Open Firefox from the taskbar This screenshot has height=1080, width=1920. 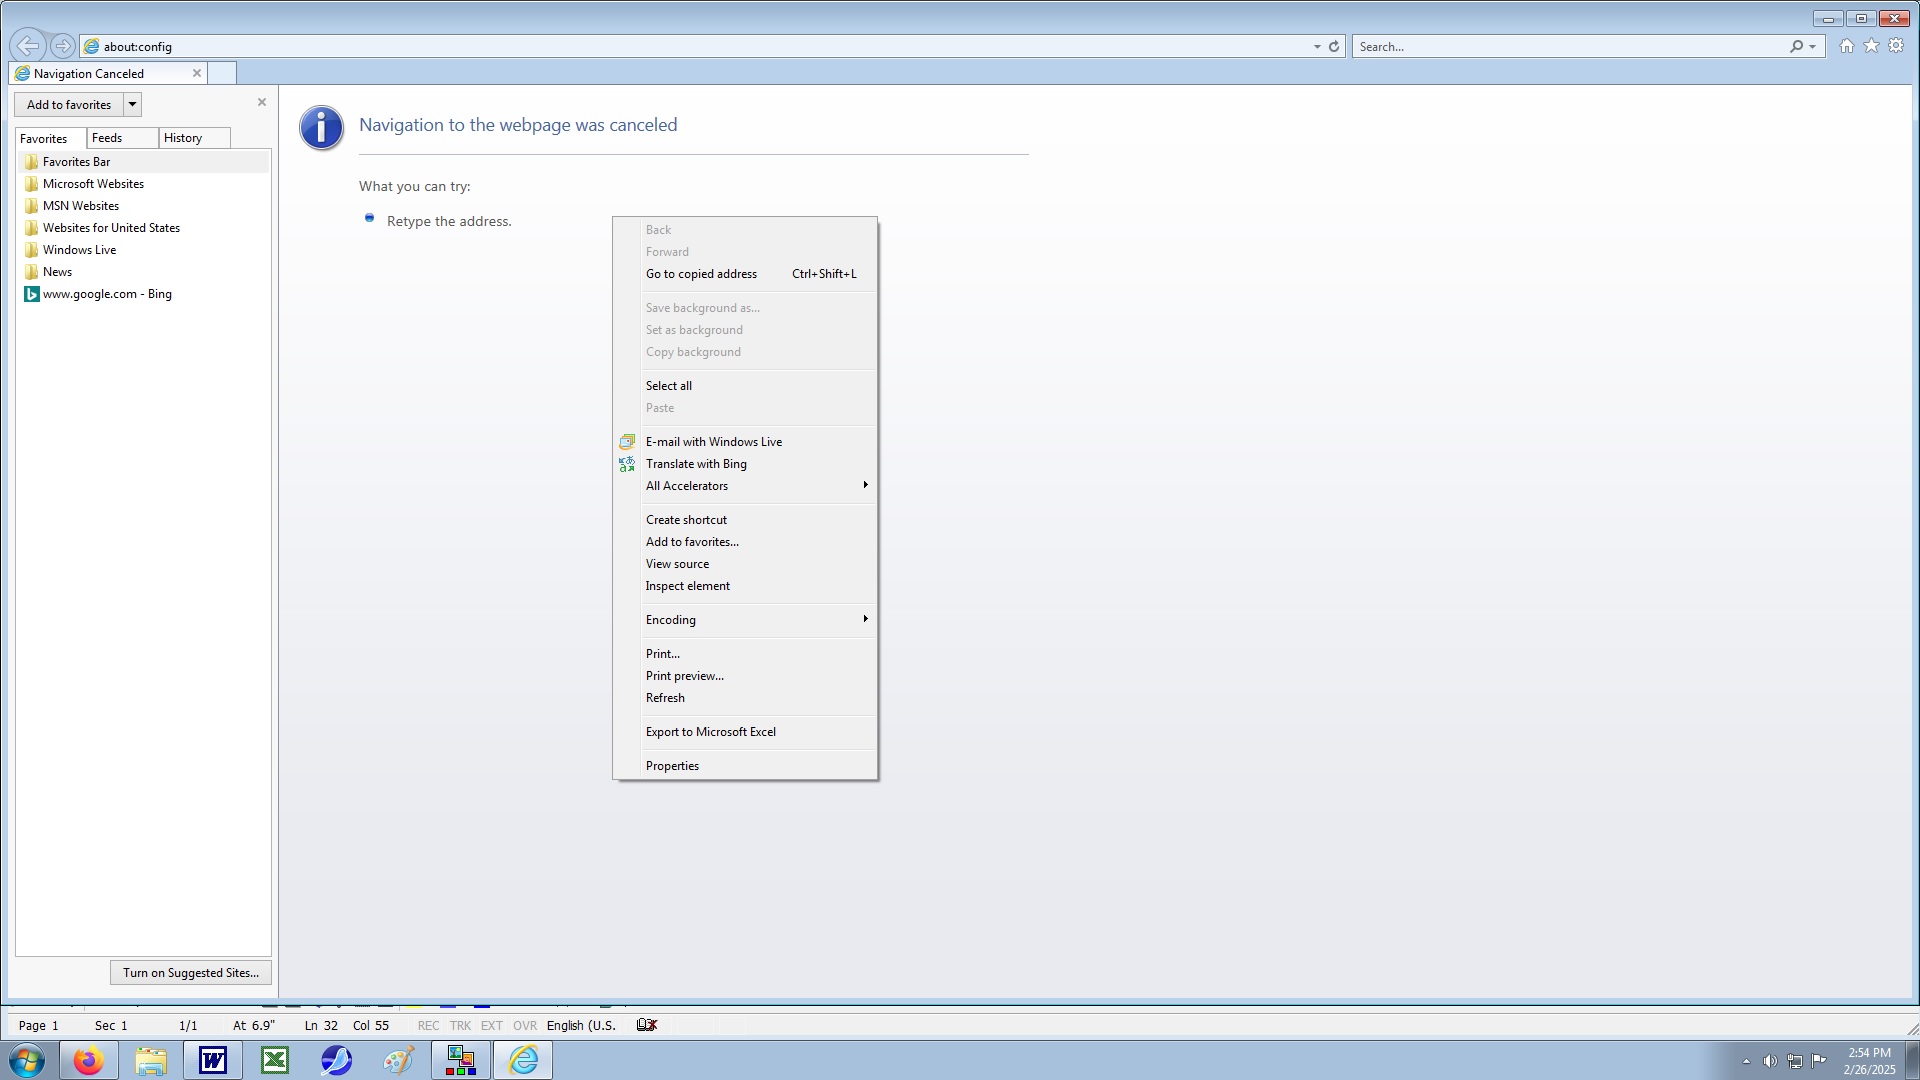click(x=88, y=1060)
